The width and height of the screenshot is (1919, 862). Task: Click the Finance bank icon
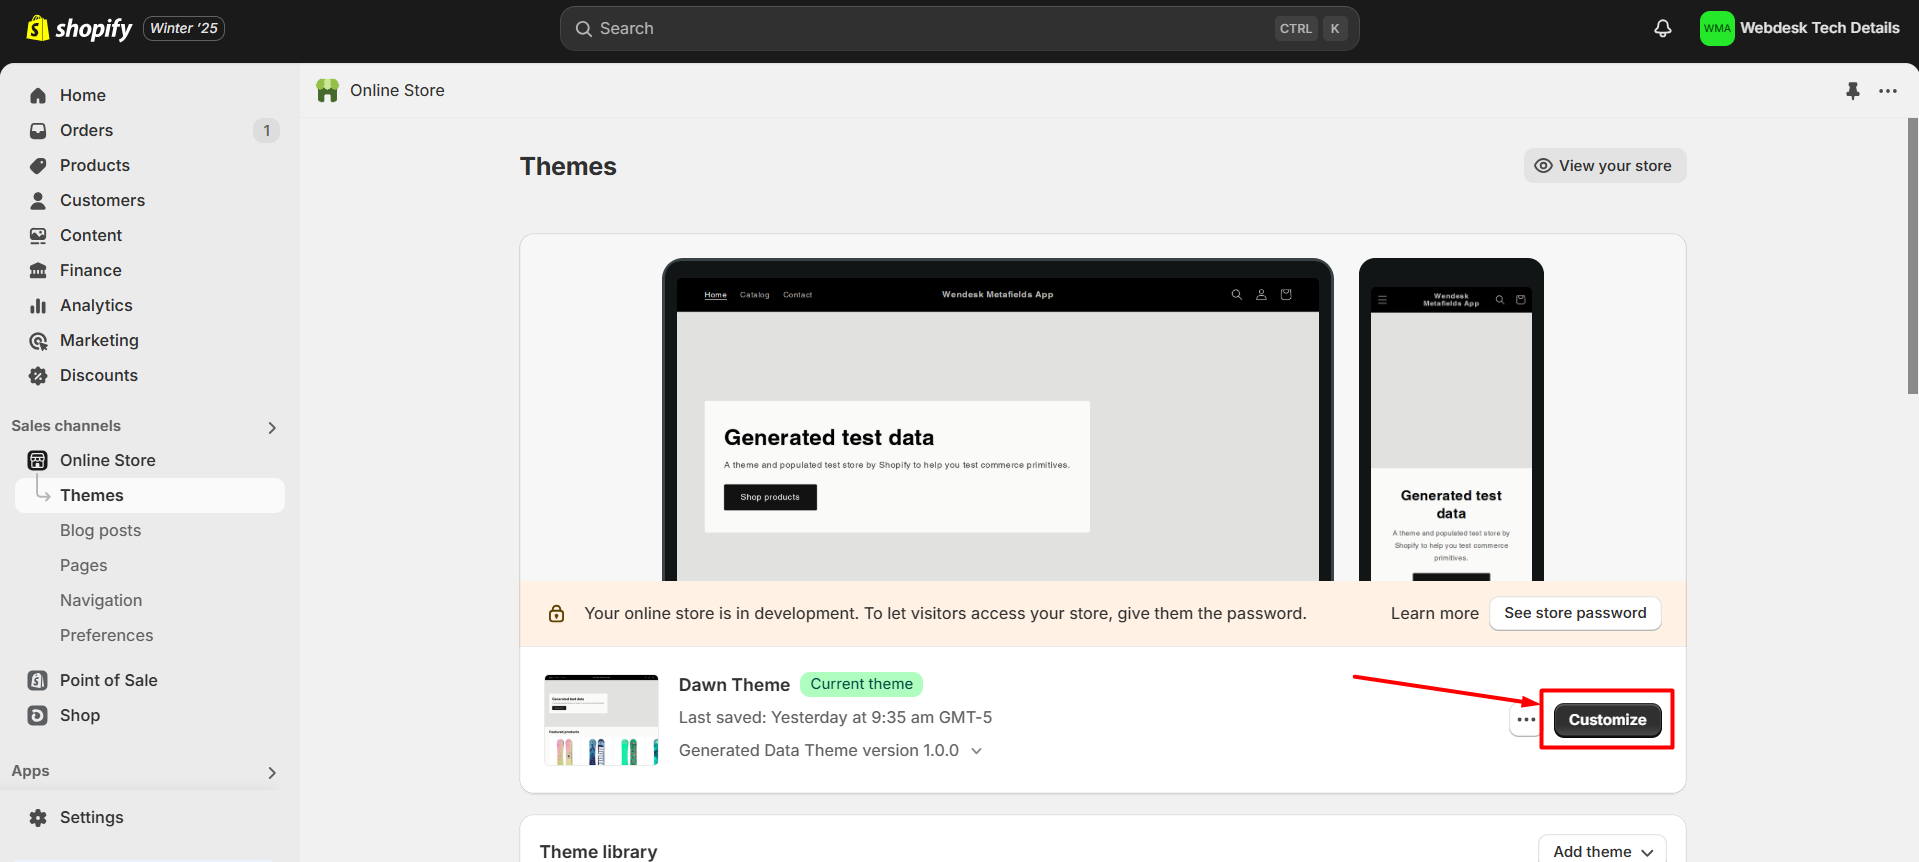tap(38, 270)
